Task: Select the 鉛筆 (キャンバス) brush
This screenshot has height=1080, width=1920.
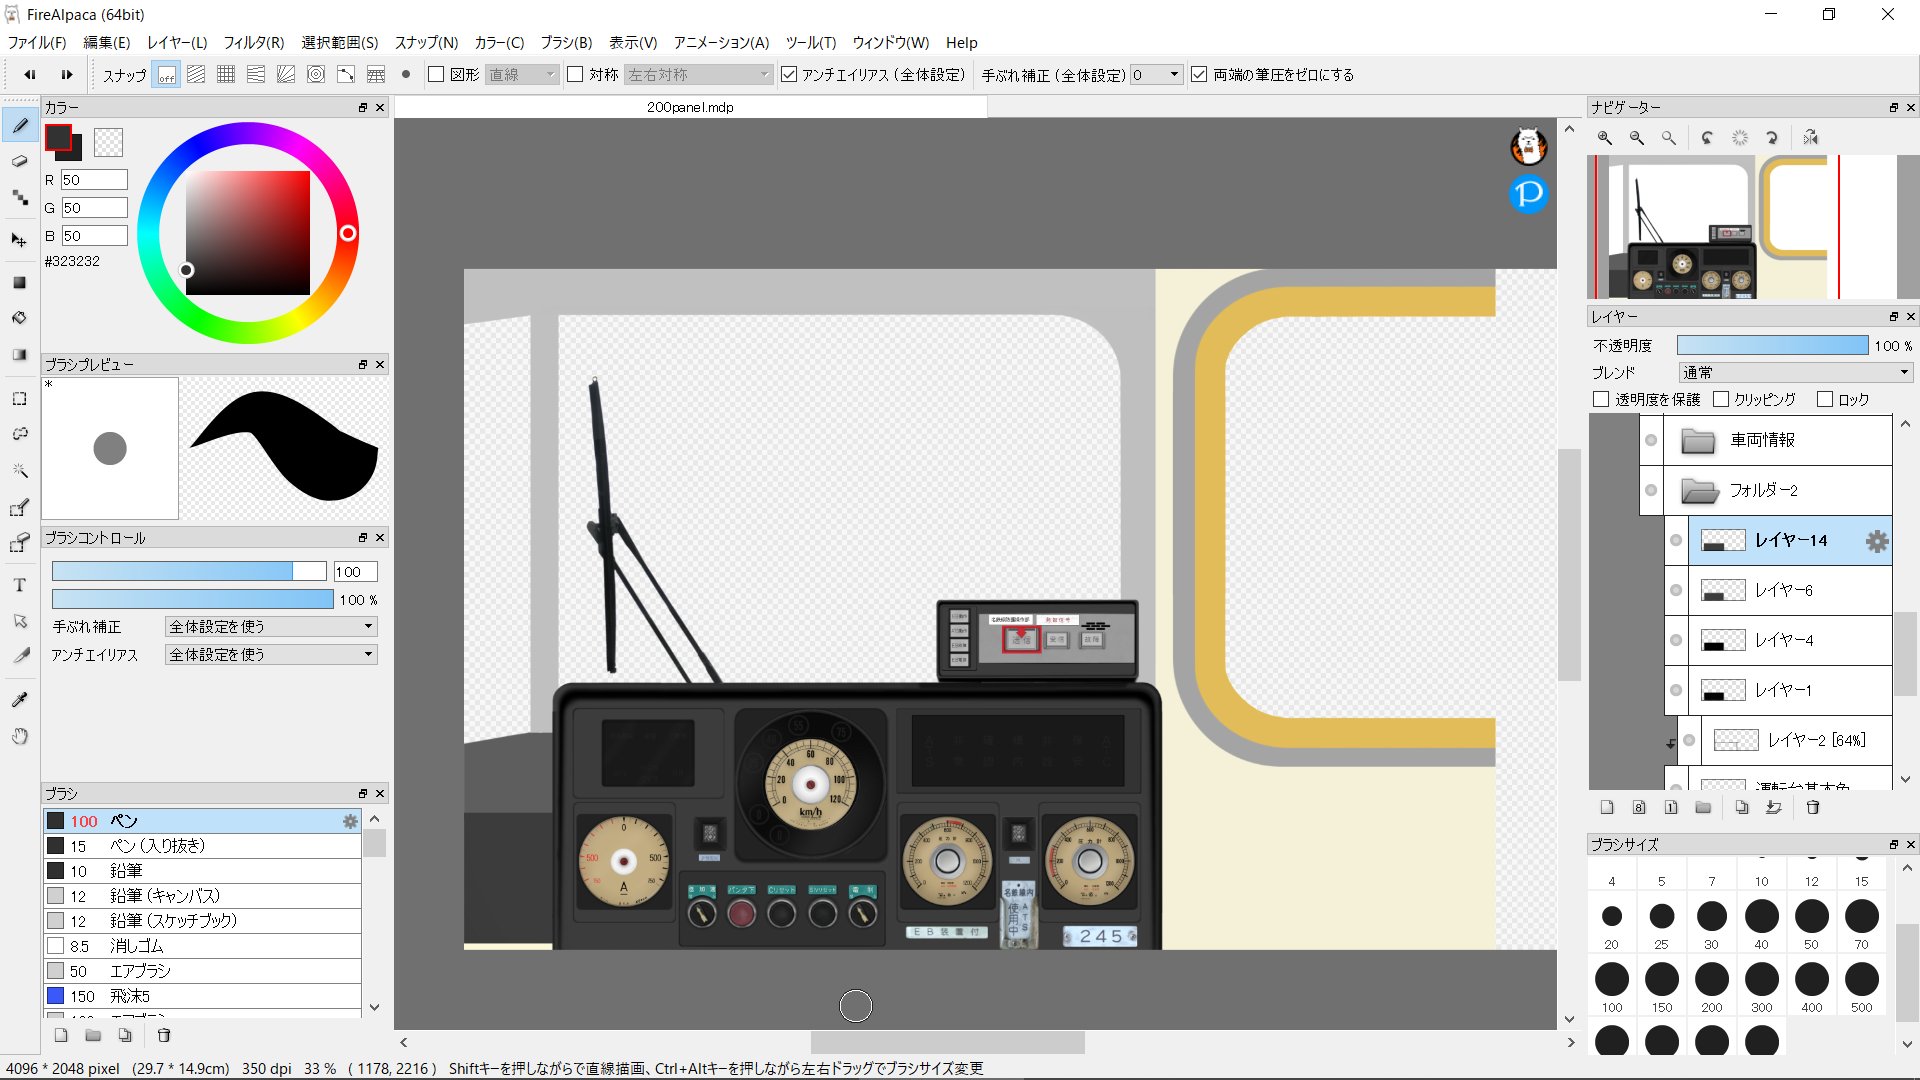Action: 202,896
